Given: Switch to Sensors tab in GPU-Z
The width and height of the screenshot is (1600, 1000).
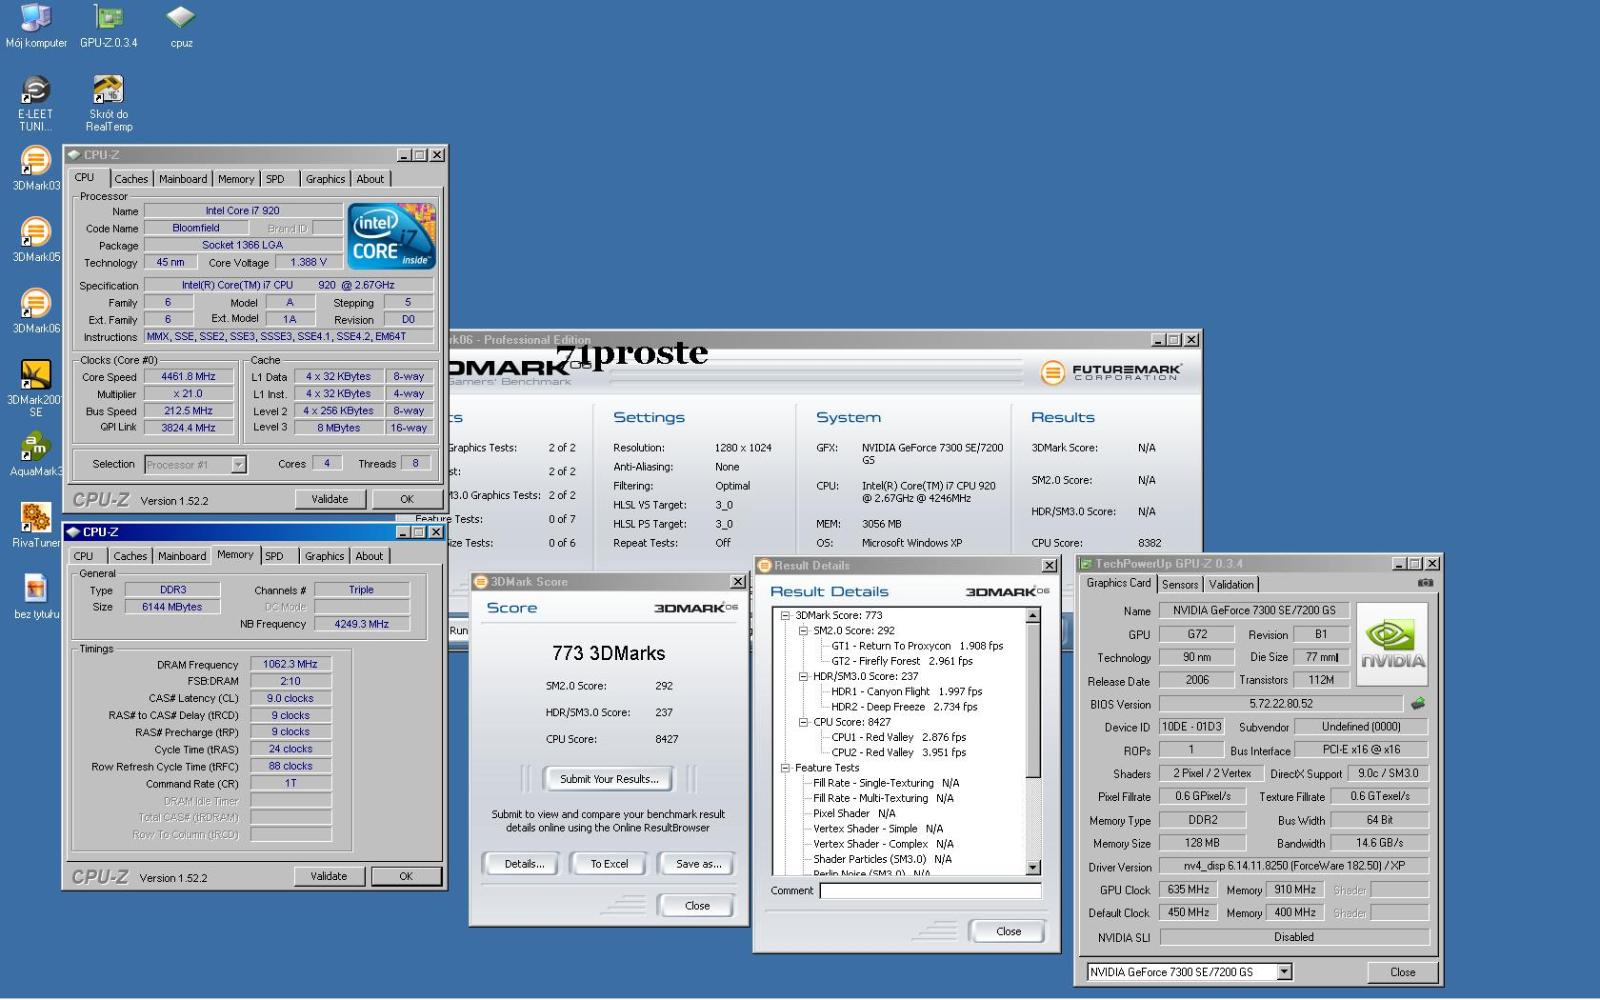Looking at the screenshot, I should pyautogui.click(x=1180, y=584).
